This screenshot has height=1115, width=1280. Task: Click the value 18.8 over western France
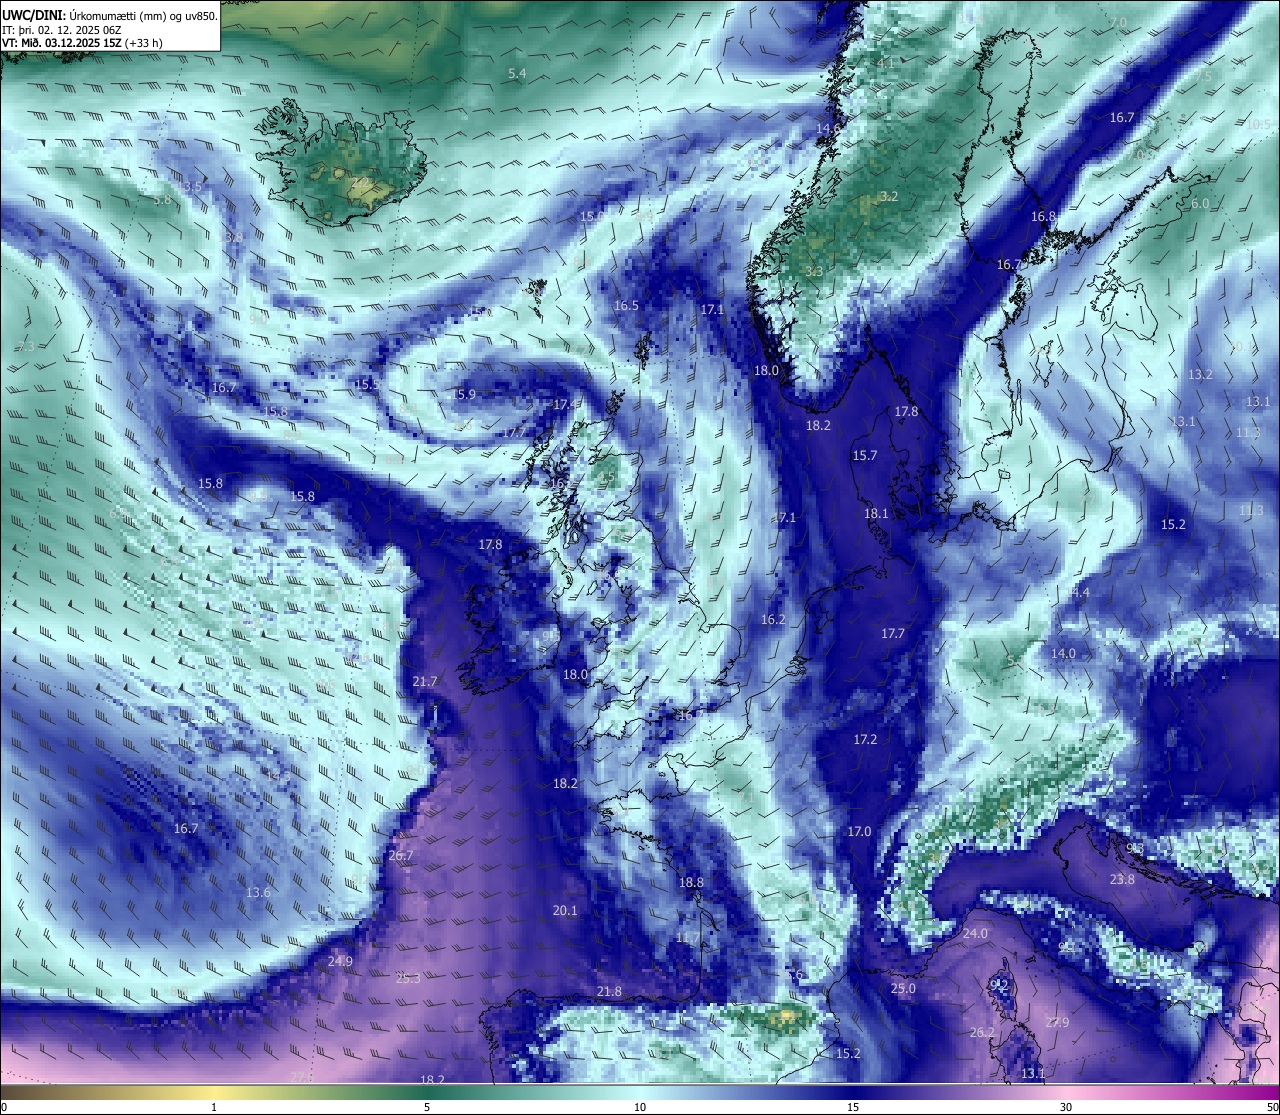point(691,883)
